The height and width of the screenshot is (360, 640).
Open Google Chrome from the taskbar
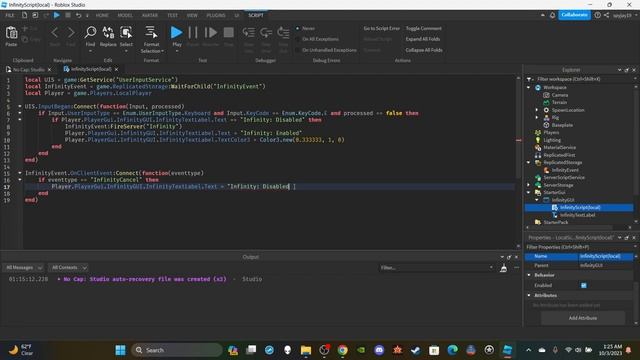click(x=342, y=350)
